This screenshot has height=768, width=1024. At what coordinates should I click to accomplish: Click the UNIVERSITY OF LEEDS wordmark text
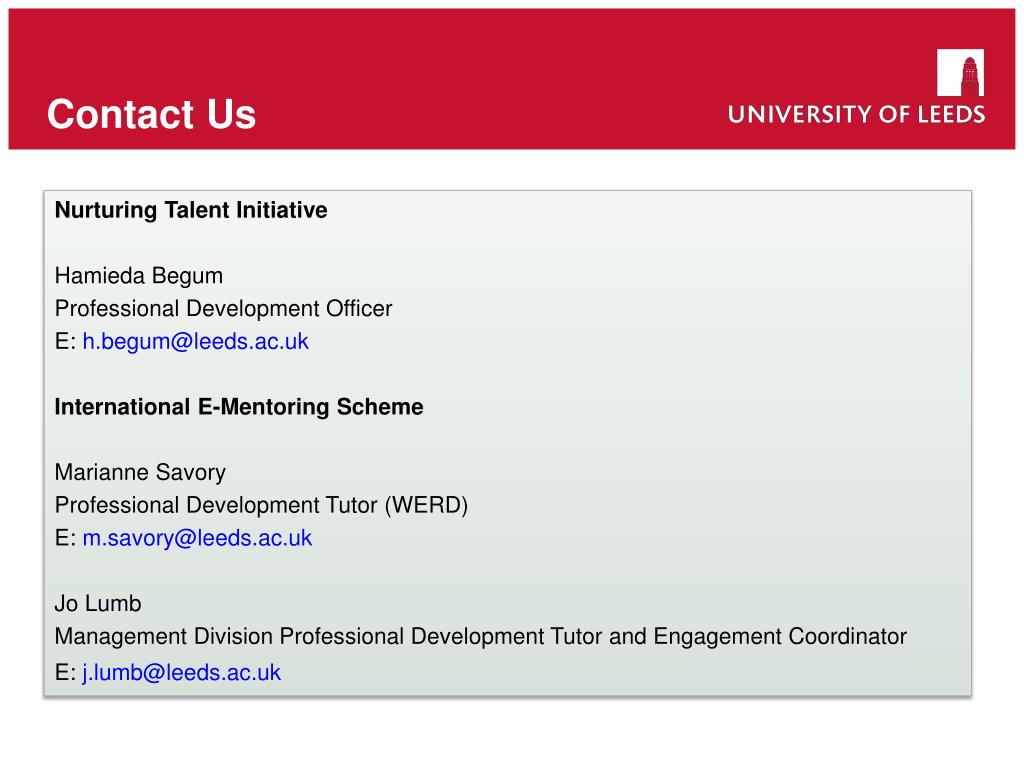856,114
